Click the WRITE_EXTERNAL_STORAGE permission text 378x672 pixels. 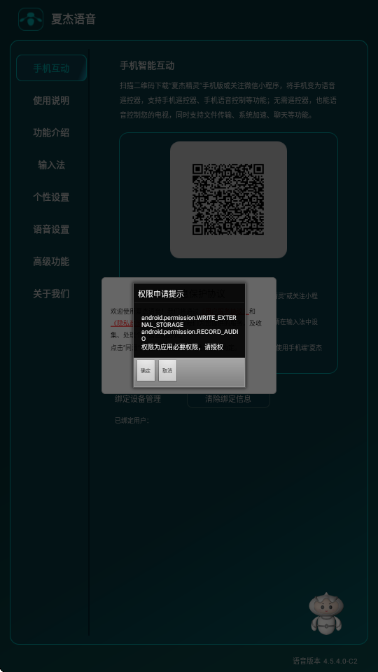click(189, 321)
